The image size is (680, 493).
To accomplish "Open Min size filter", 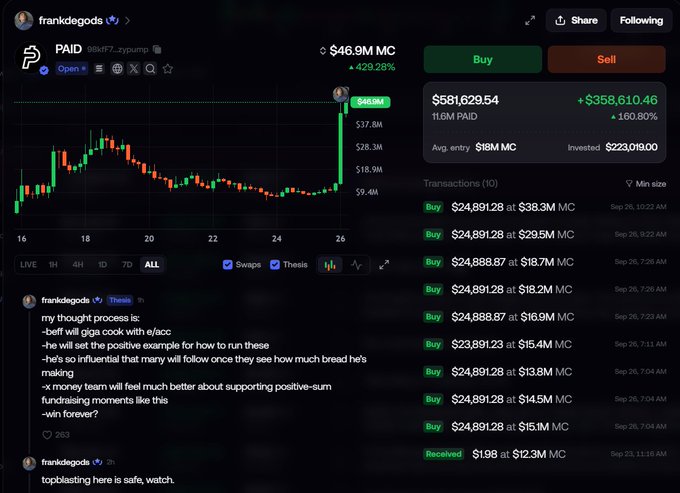I will (646, 184).
